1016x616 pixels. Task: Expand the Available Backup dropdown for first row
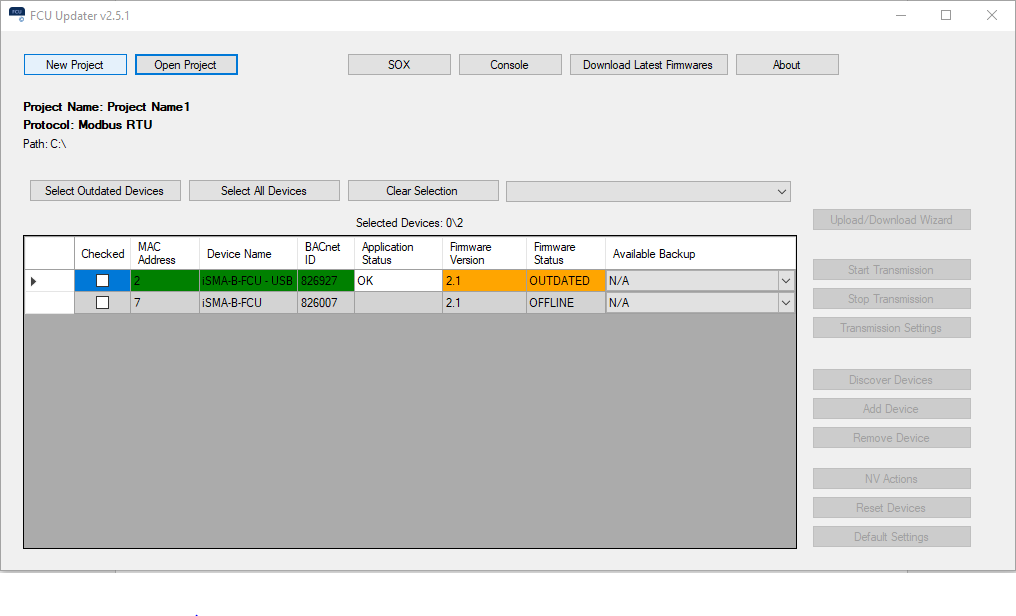[x=785, y=281]
